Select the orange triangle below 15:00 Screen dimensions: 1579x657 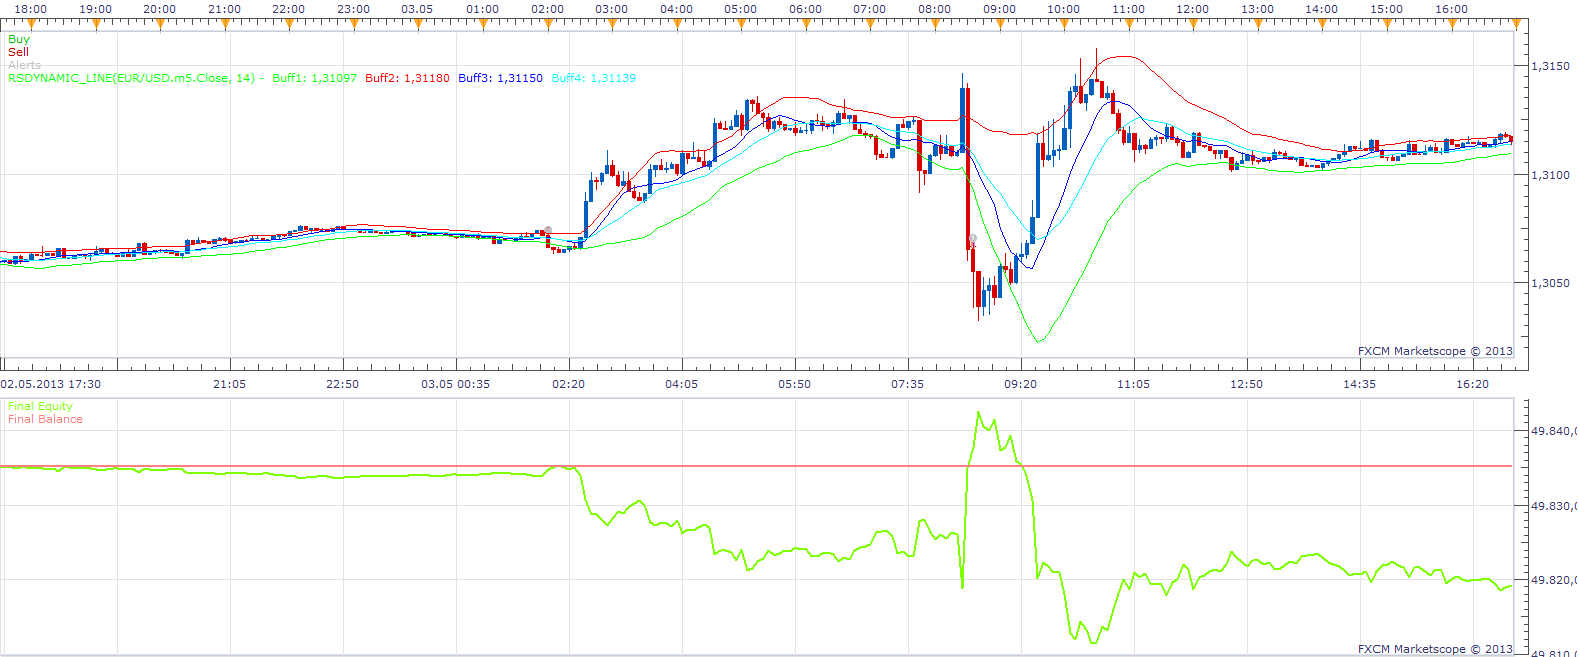1387,24
